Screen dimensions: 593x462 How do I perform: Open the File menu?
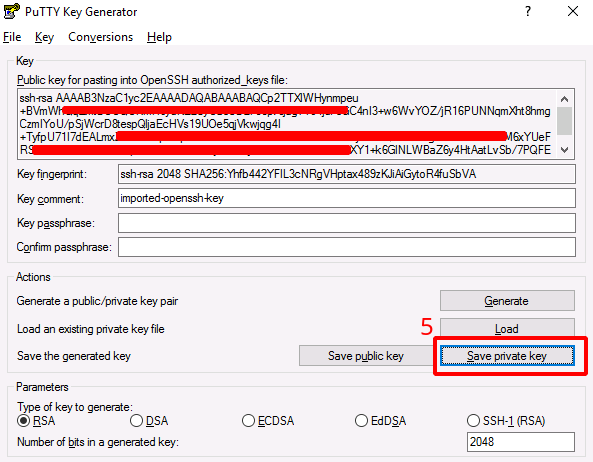pyautogui.click(x=12, y=37)
